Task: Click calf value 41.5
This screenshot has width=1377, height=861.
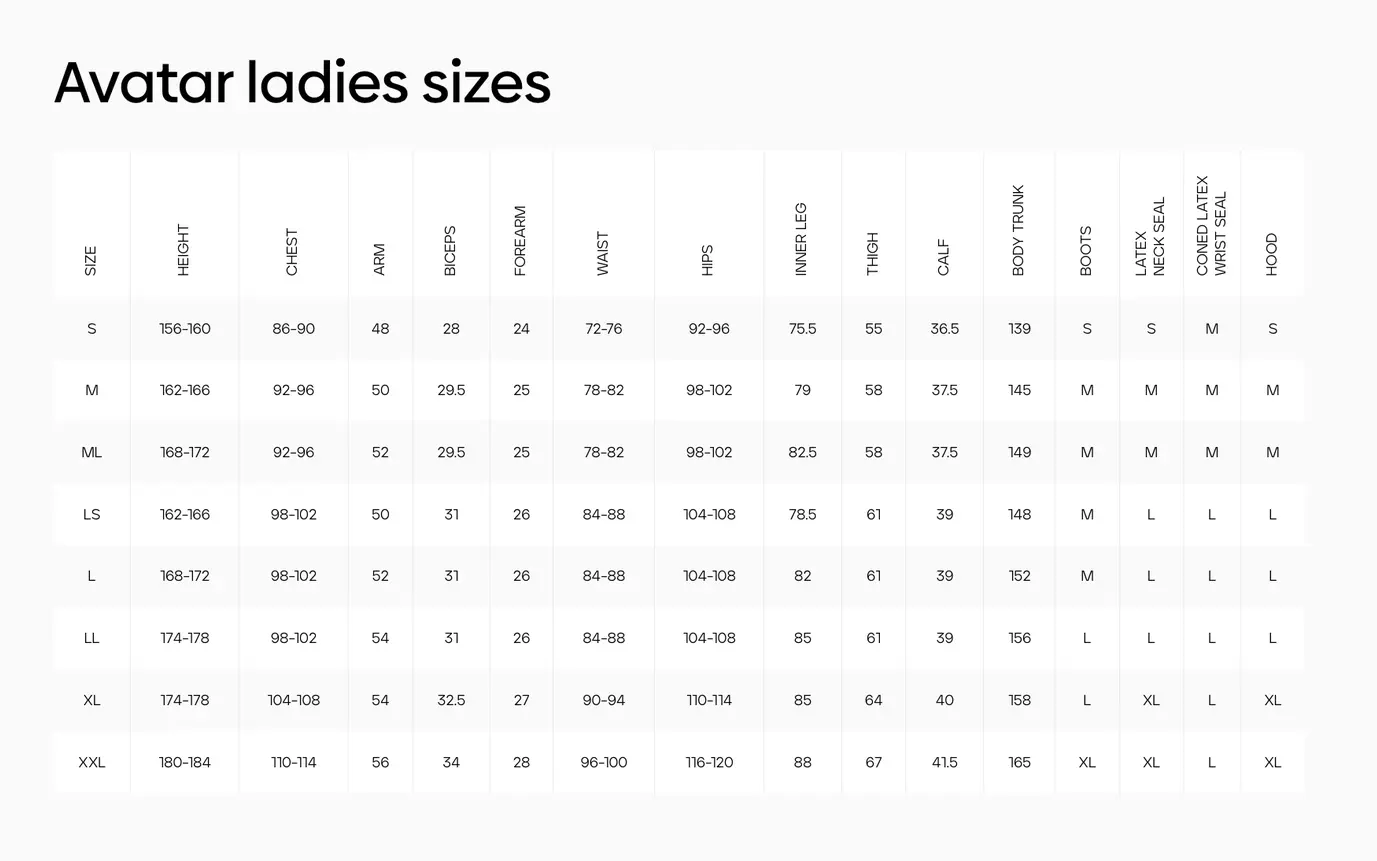Action: coord(945,762)
